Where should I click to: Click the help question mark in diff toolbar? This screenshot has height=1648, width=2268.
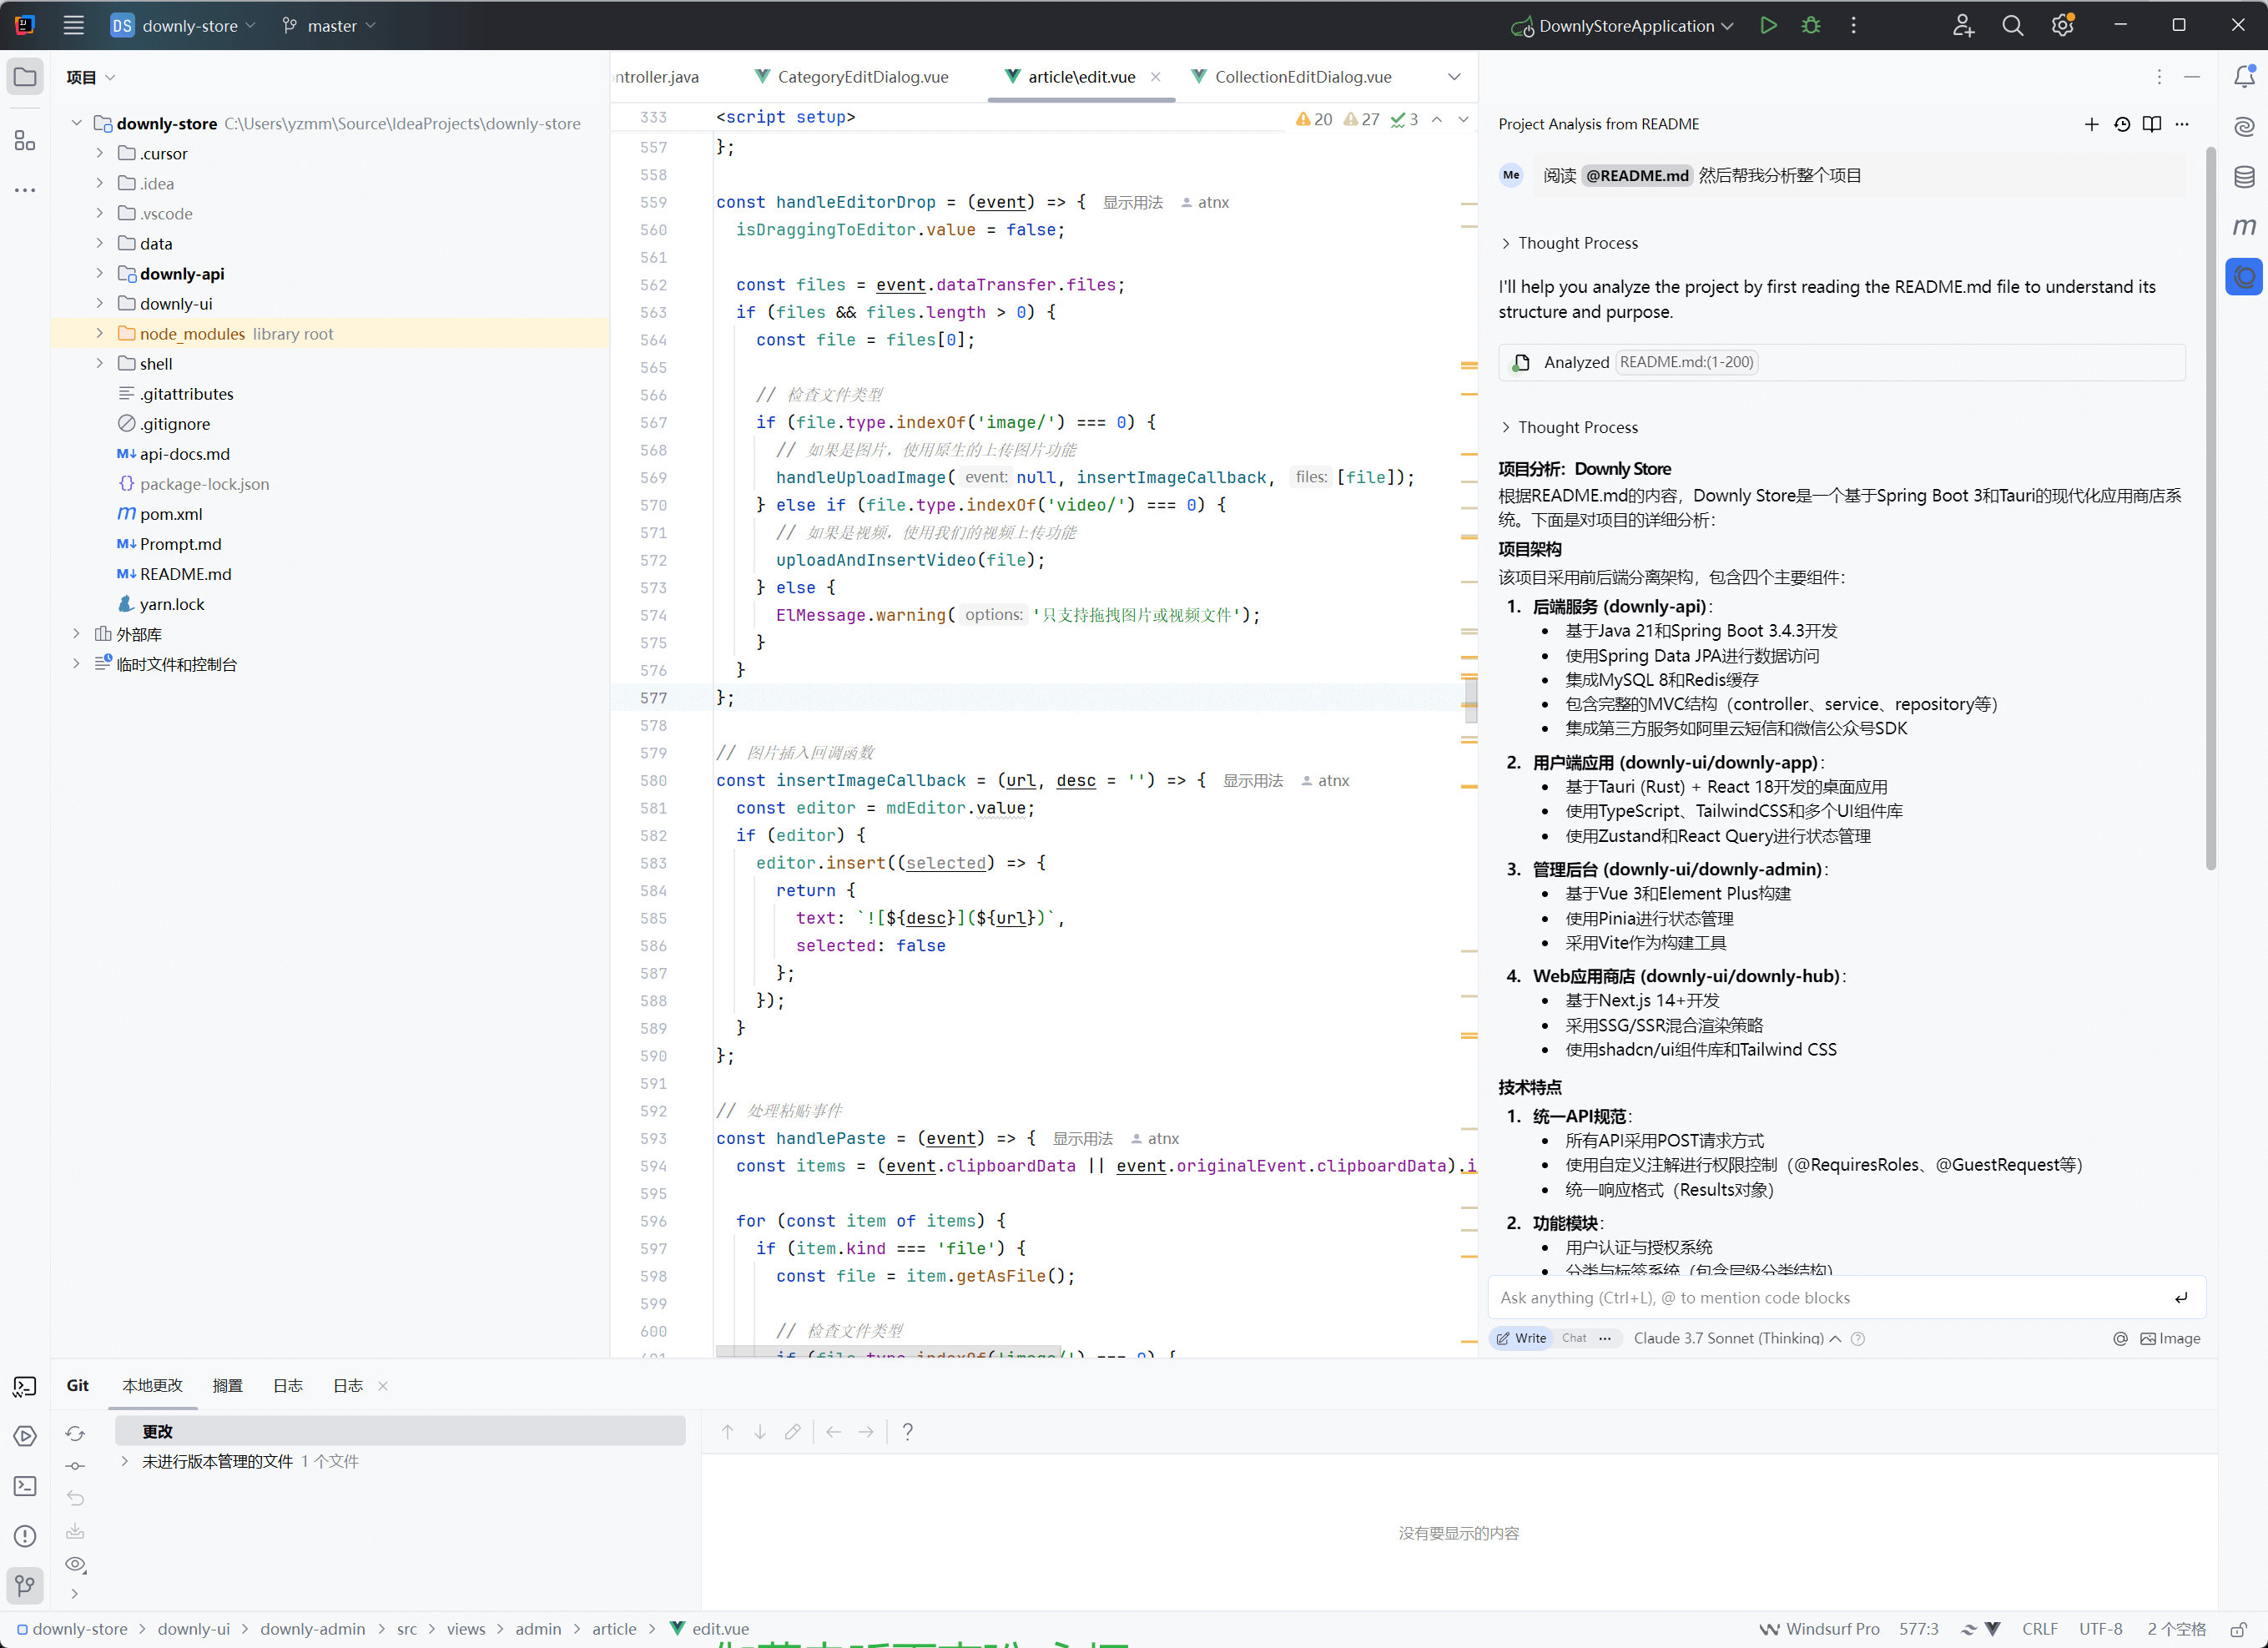907,1432
